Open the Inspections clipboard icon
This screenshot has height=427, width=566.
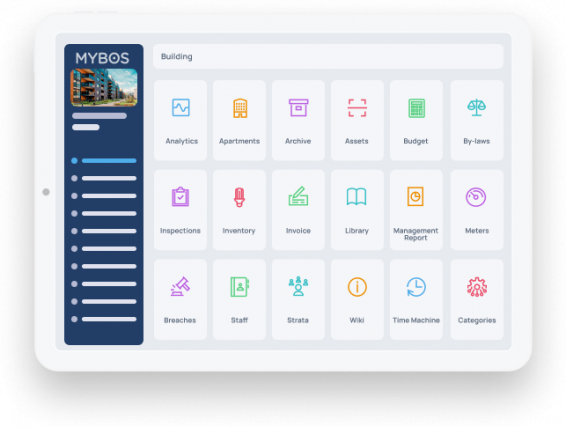[180, 197]
